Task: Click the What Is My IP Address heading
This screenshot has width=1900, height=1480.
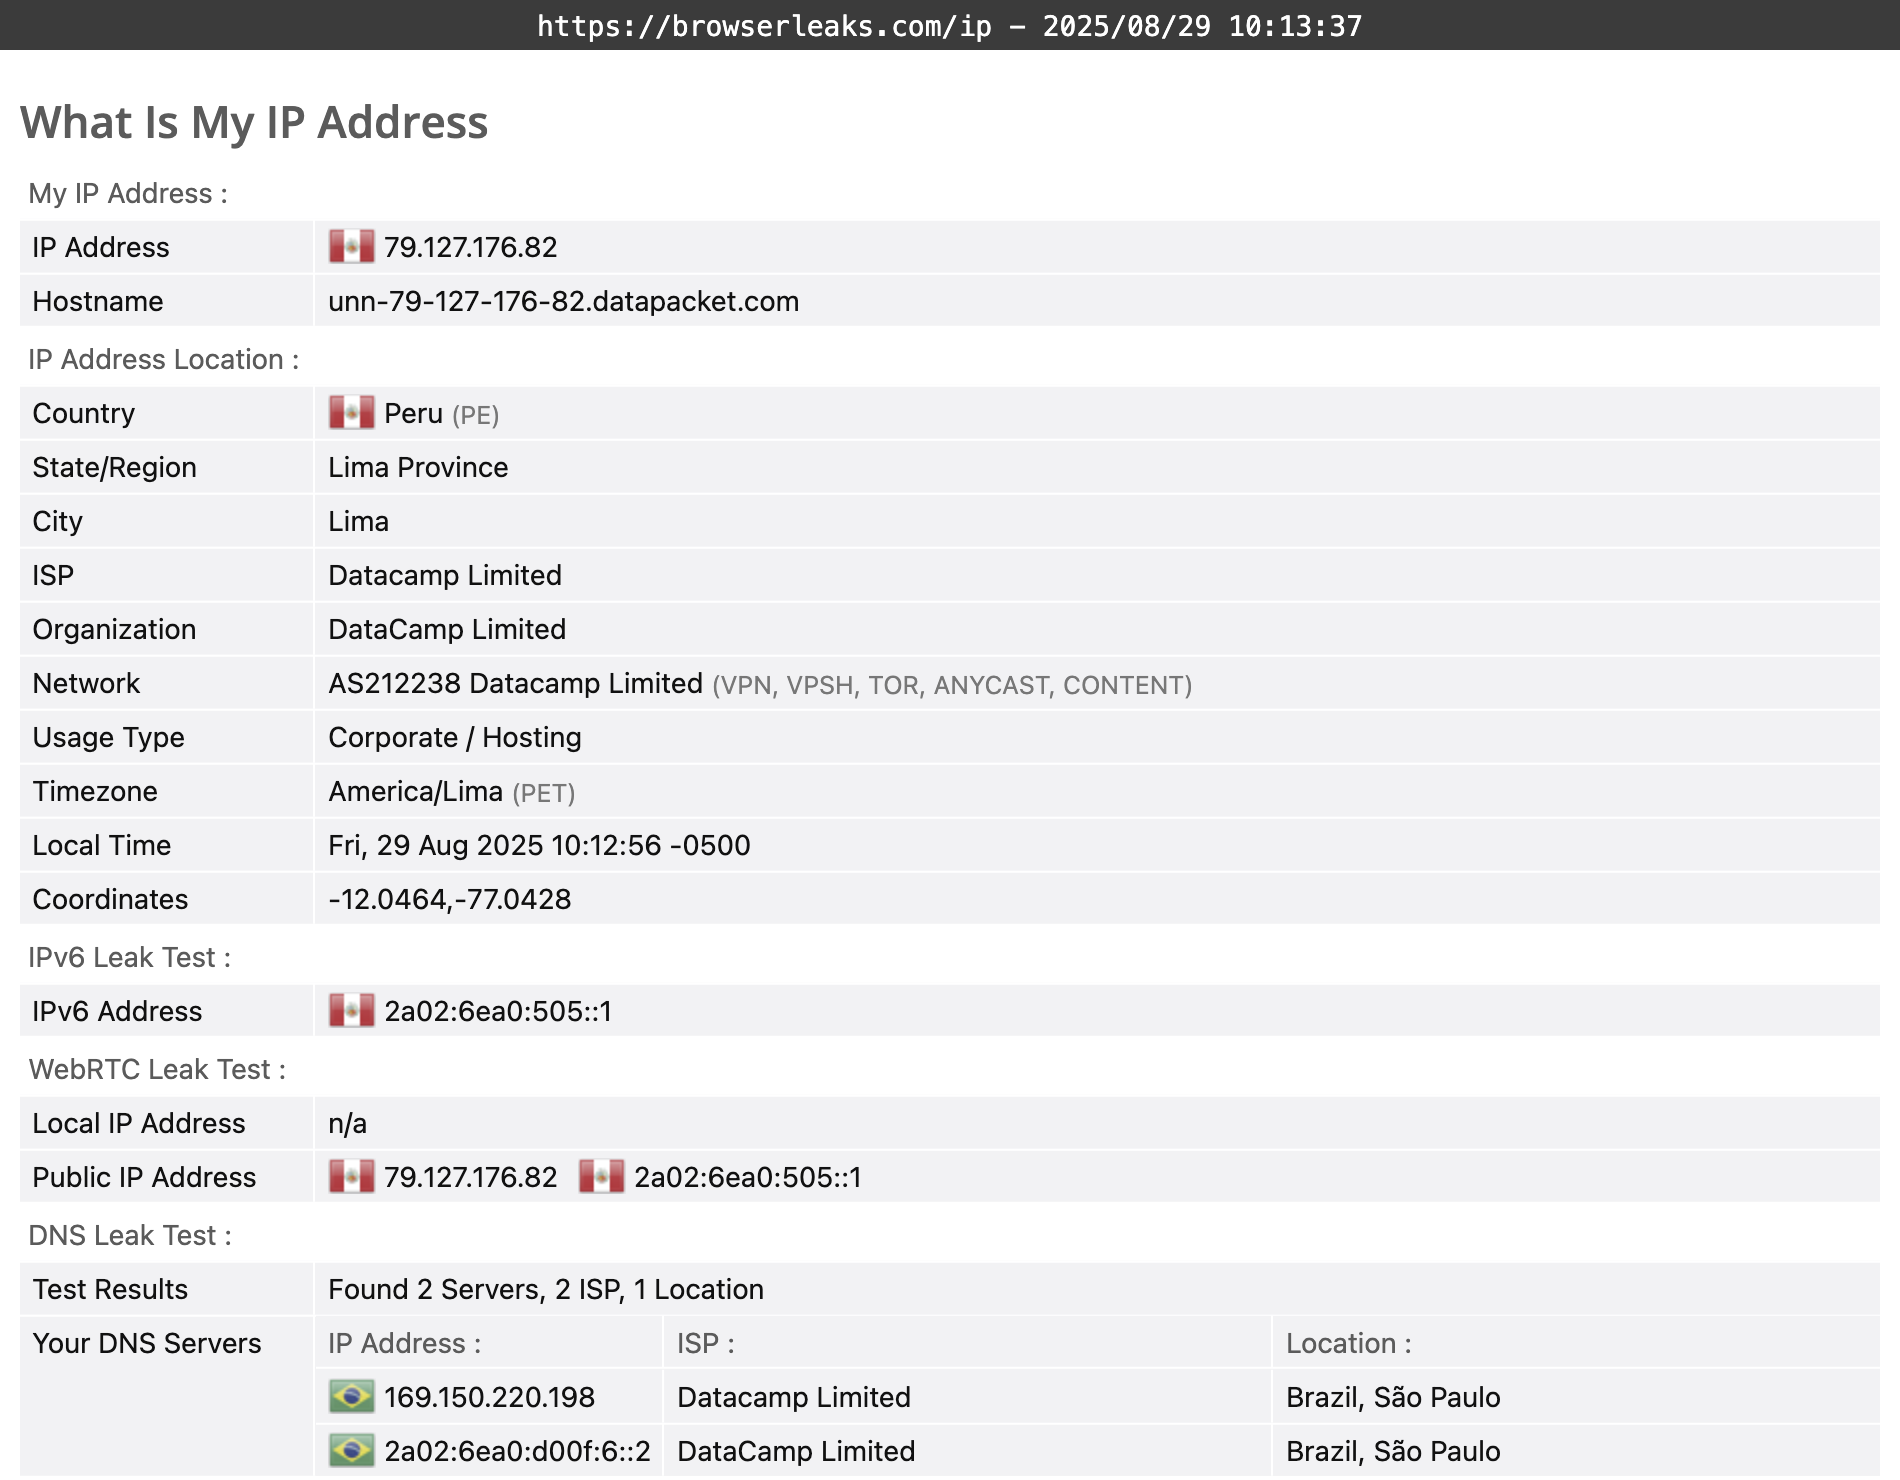Action: [254, 122]
